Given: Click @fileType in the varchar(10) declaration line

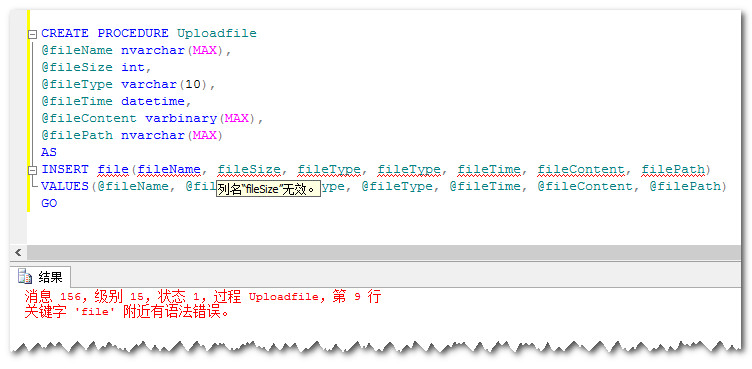Looking at the screenshot, I should tap(77, 84).
